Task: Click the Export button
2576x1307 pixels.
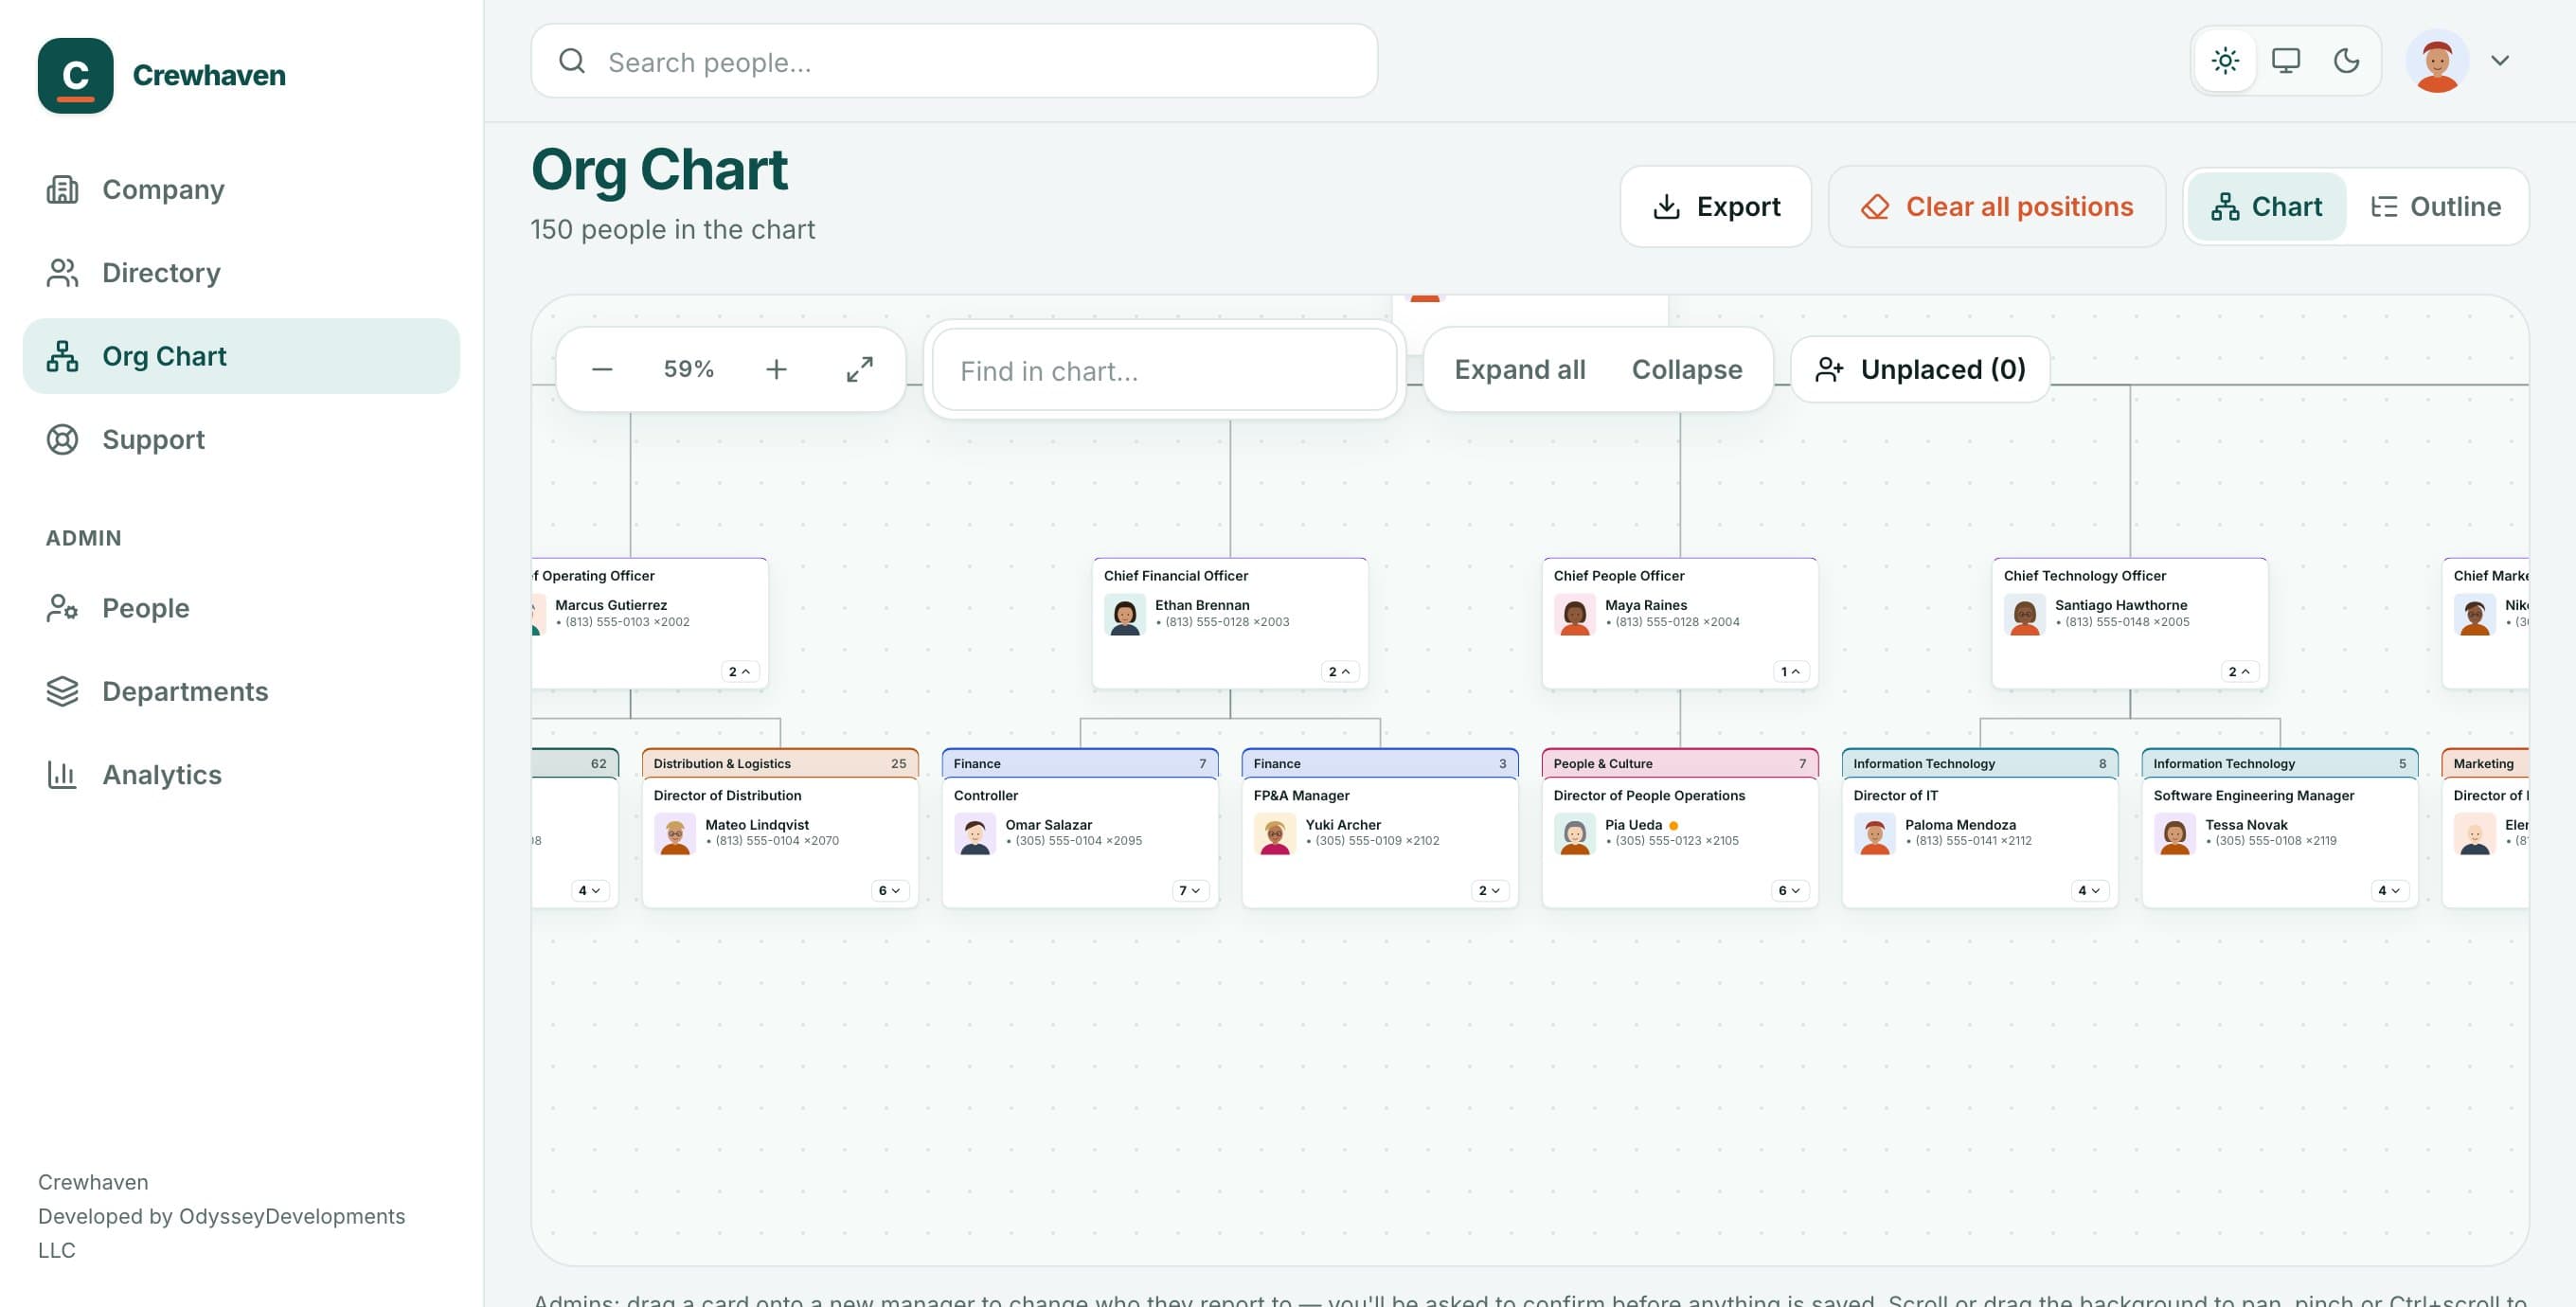Action: click(x=1715, y=206)
